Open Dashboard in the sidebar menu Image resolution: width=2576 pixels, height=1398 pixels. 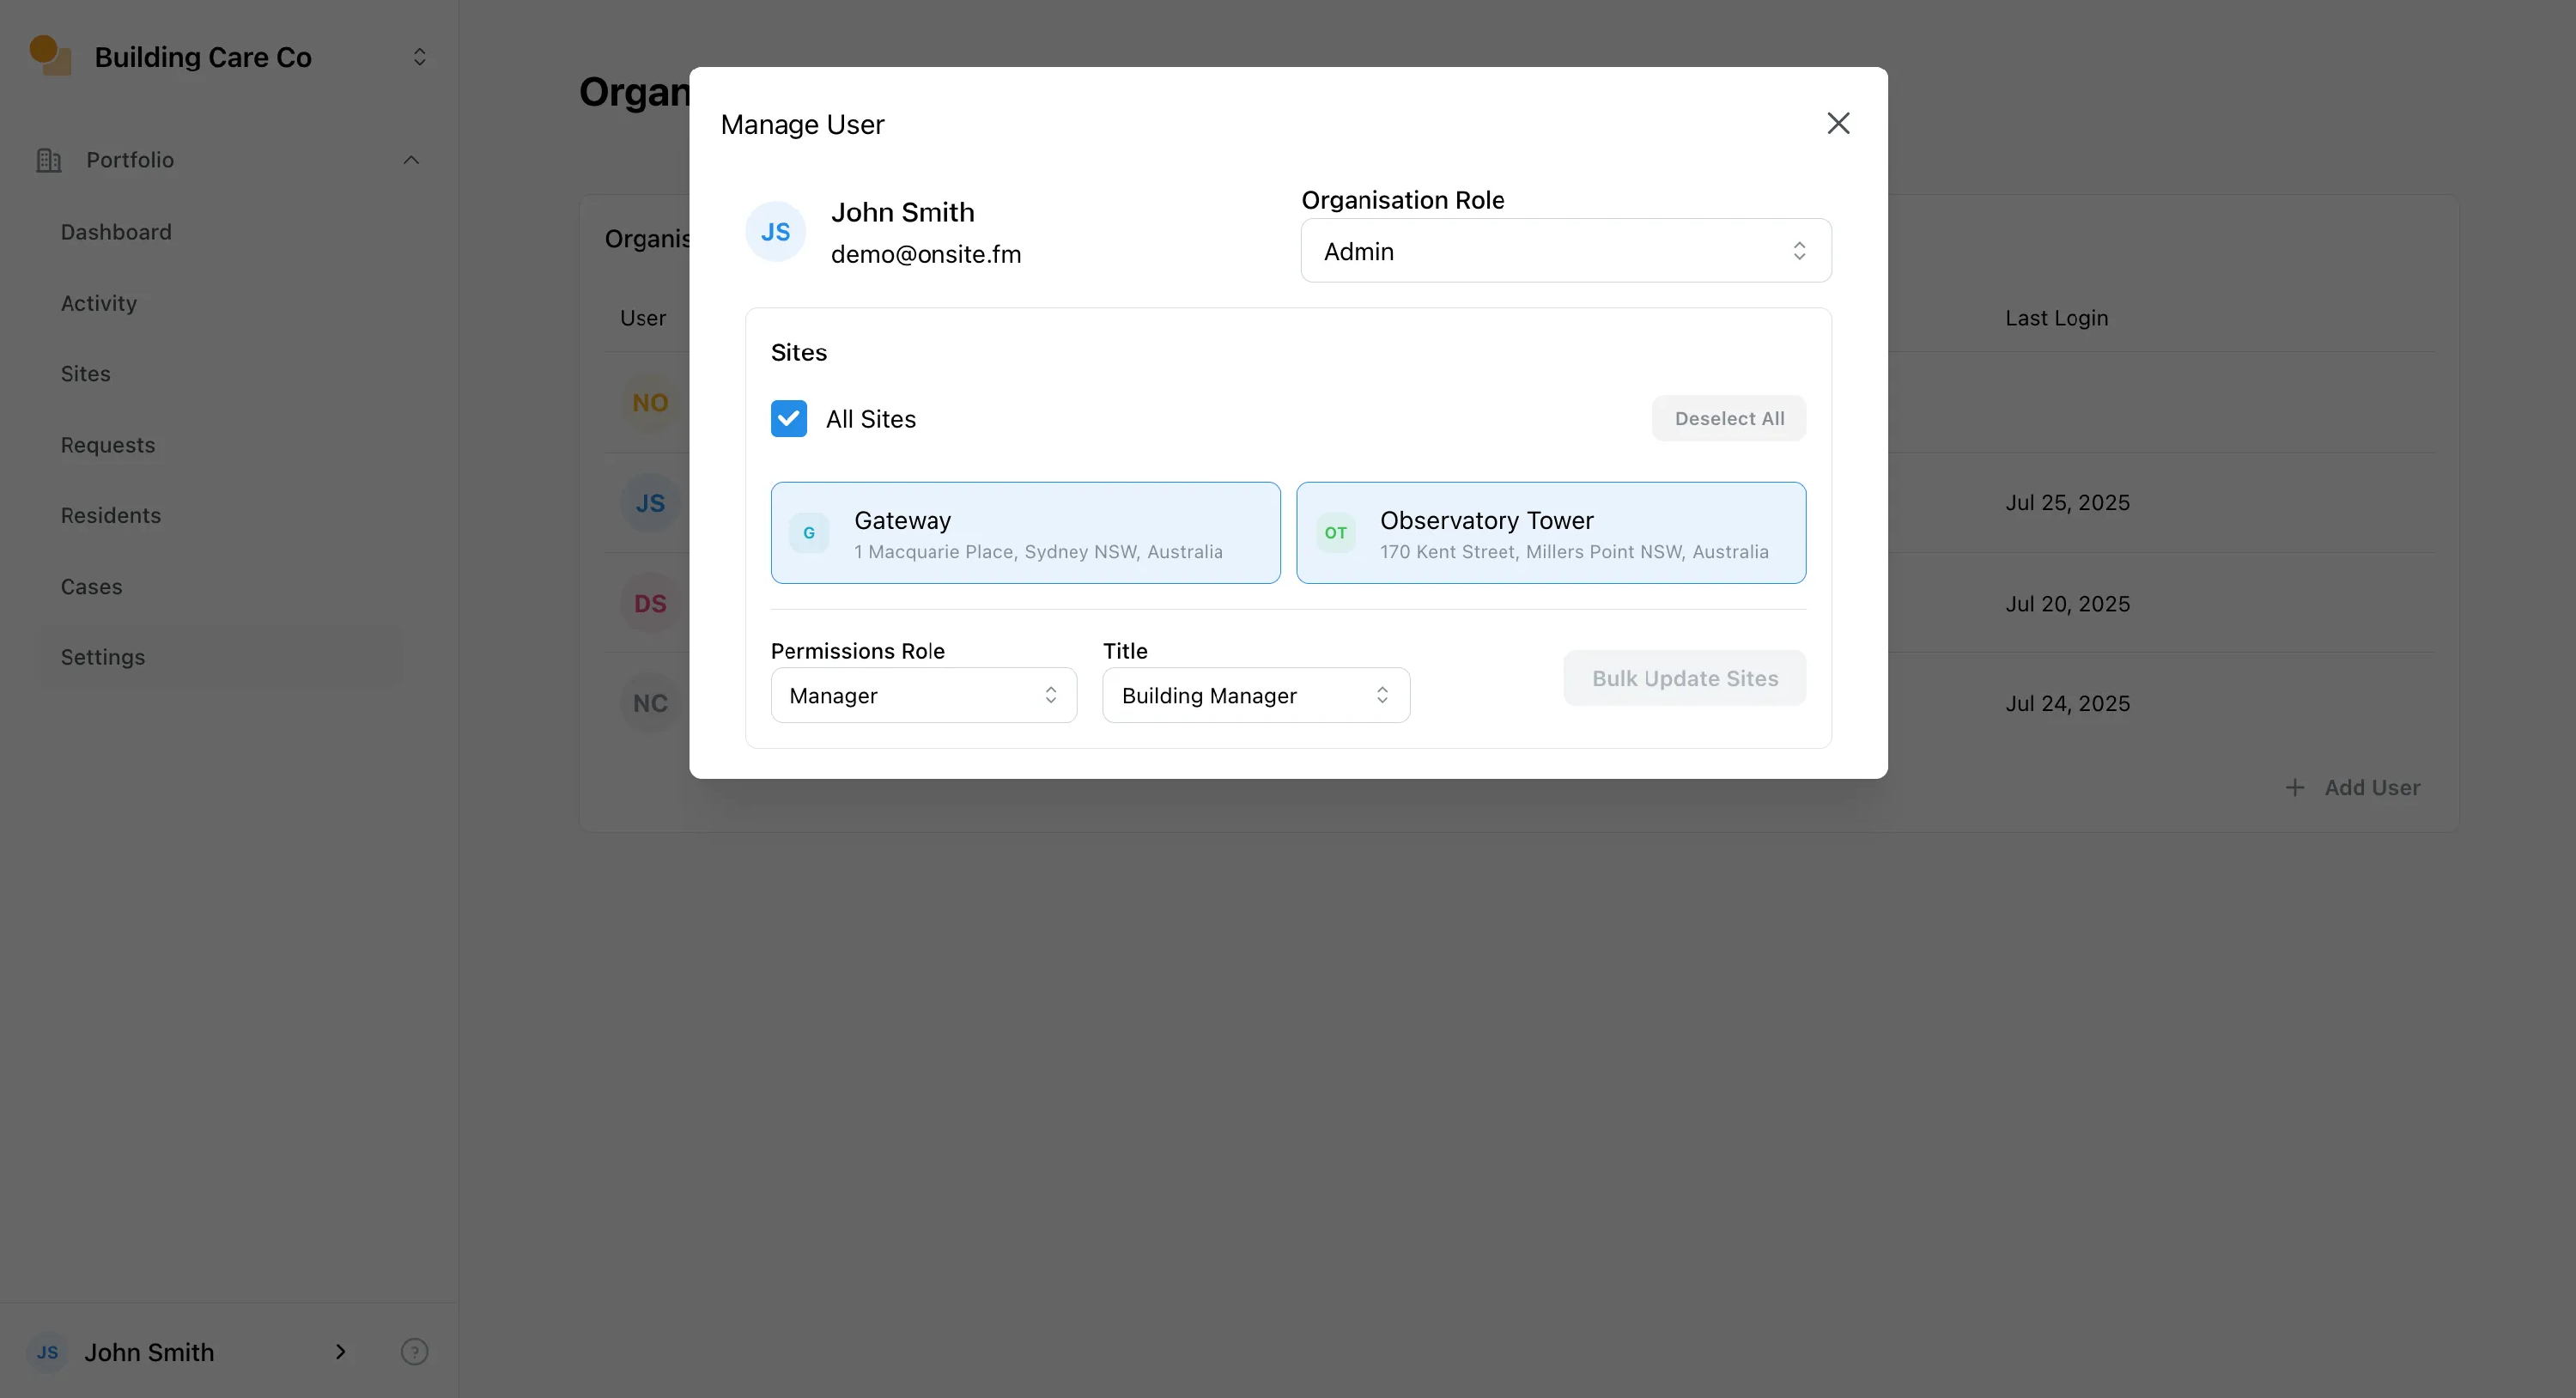coord(116,232)
